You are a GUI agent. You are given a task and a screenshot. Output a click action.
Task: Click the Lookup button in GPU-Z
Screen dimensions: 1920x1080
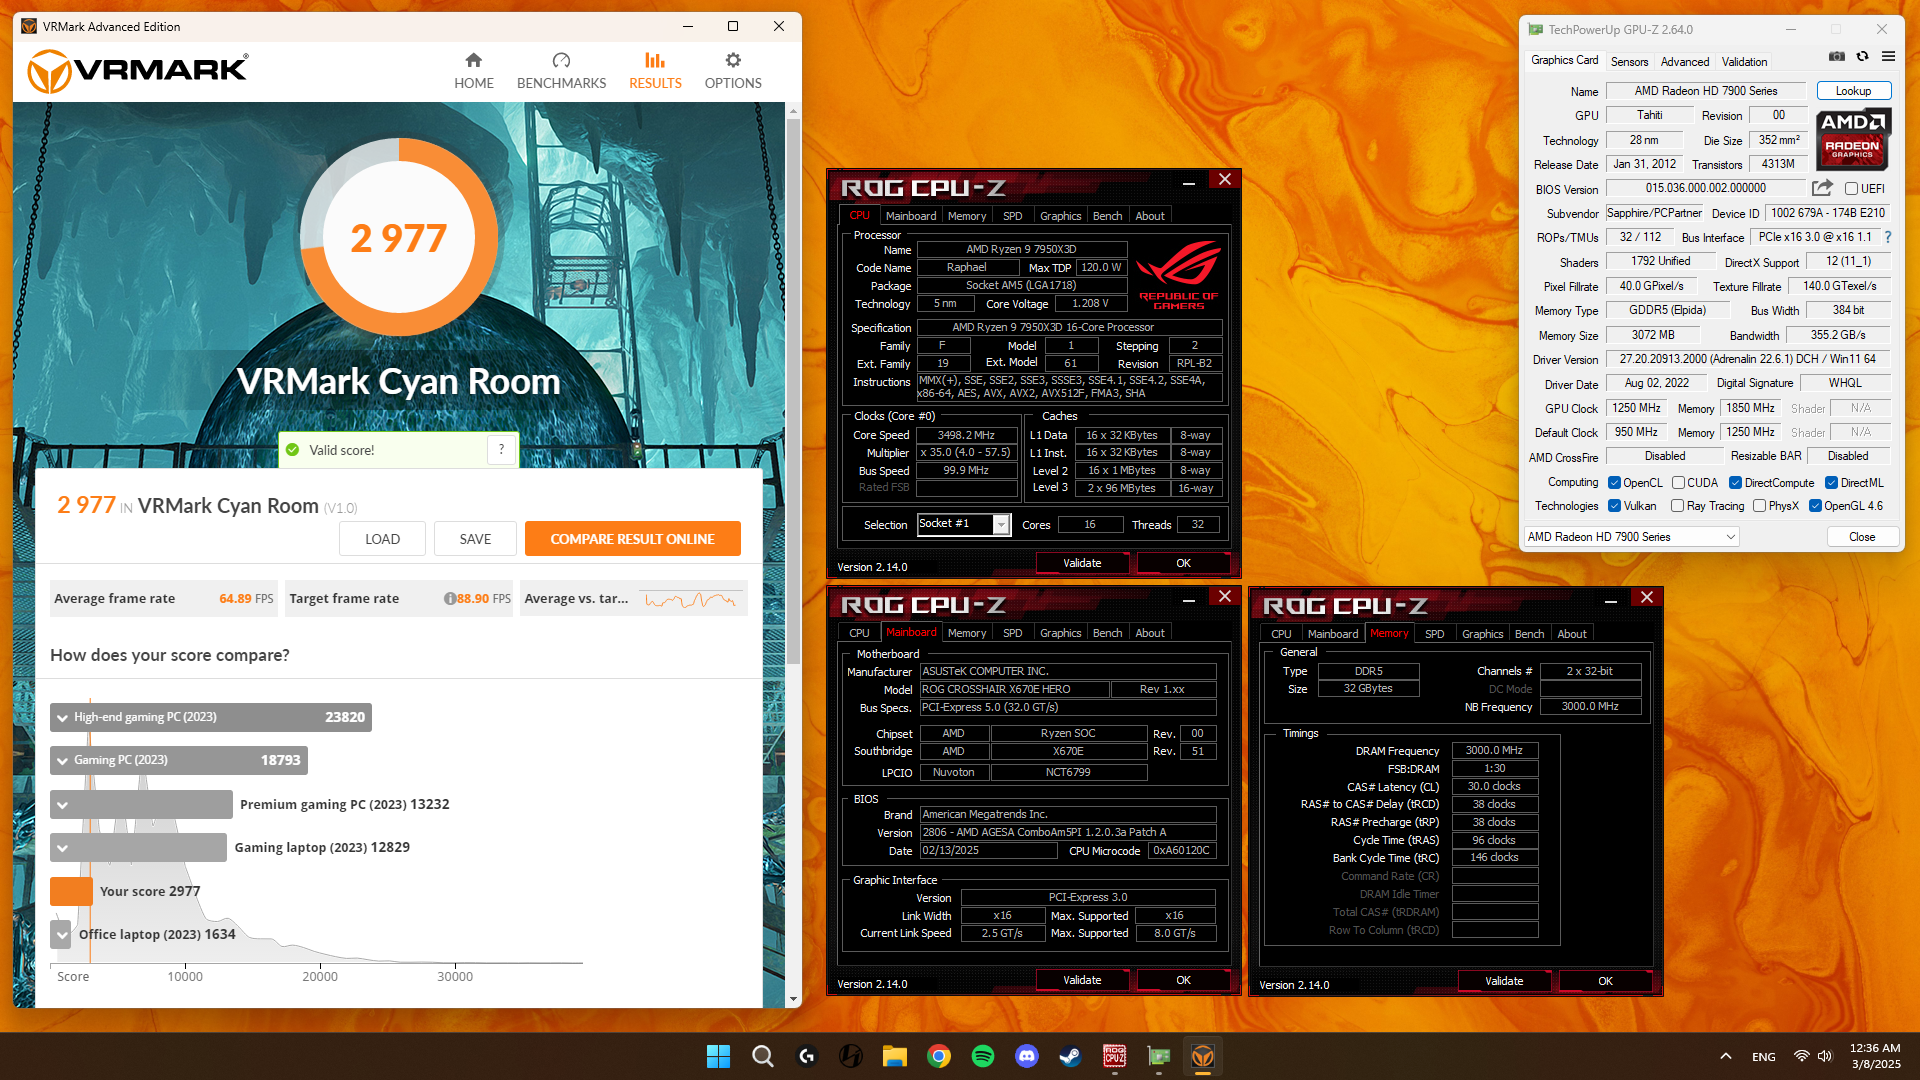[x=1853, y=91]
